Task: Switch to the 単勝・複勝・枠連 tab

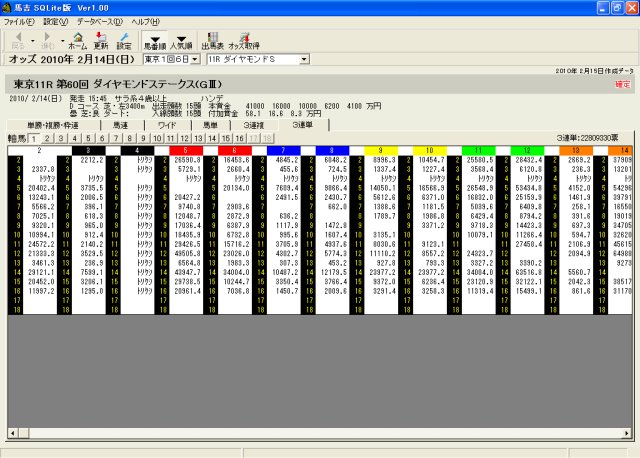Action: [53, 125]
